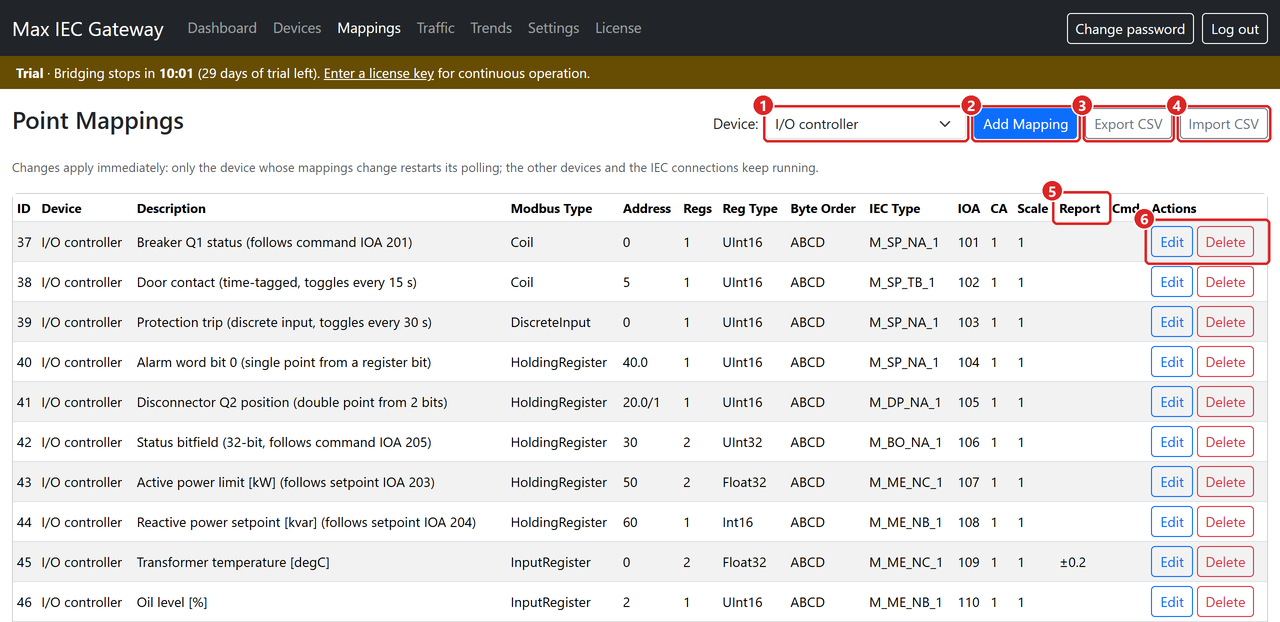Click the 20.0/1 address cell
The image size is (1280, 622).
(x=642, y=402)
